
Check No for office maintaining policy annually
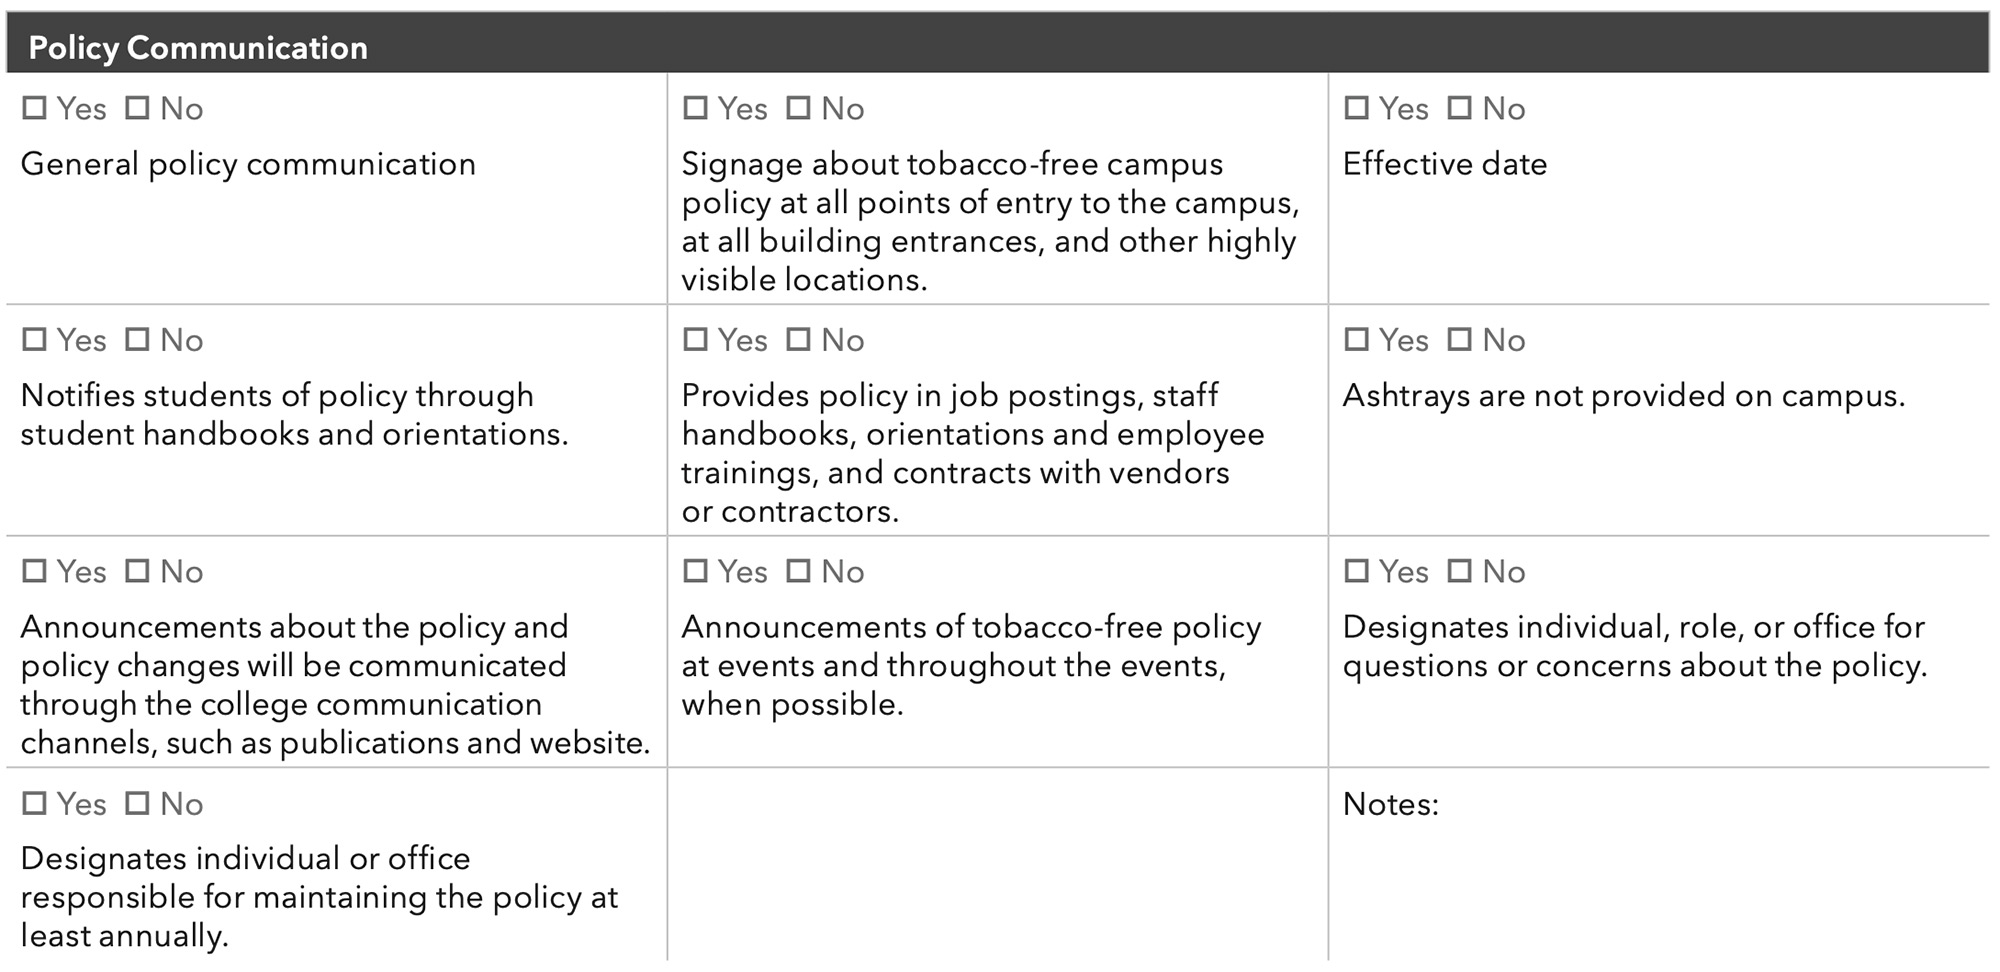point(137,803)
